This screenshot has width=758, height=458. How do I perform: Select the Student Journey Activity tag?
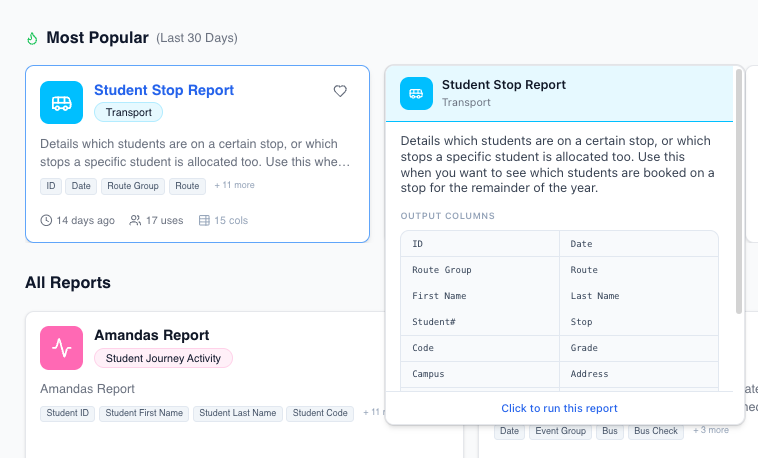(163, 358)
